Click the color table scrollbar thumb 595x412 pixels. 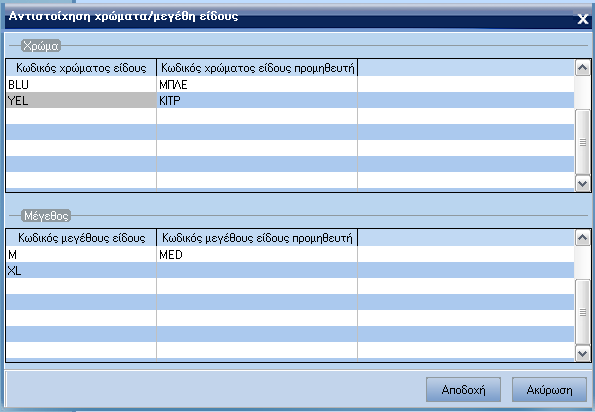[x=582, y=142]
